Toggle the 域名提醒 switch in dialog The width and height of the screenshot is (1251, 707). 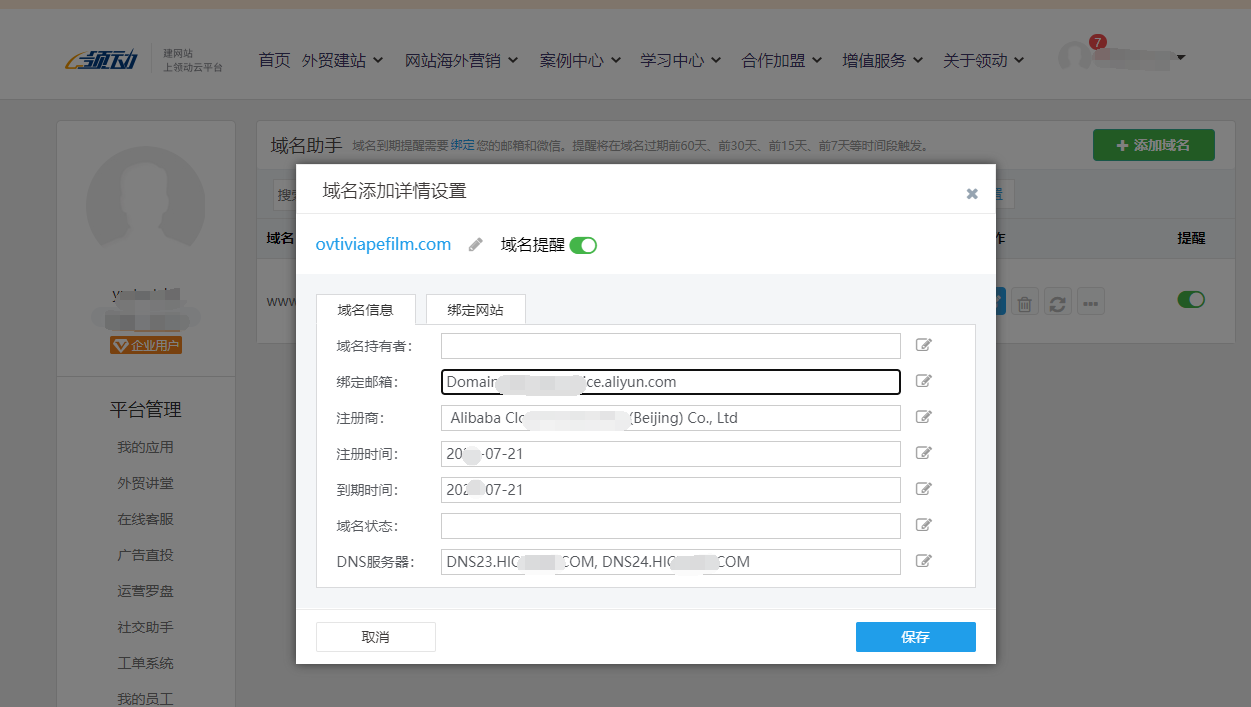[x=583, y=245]
